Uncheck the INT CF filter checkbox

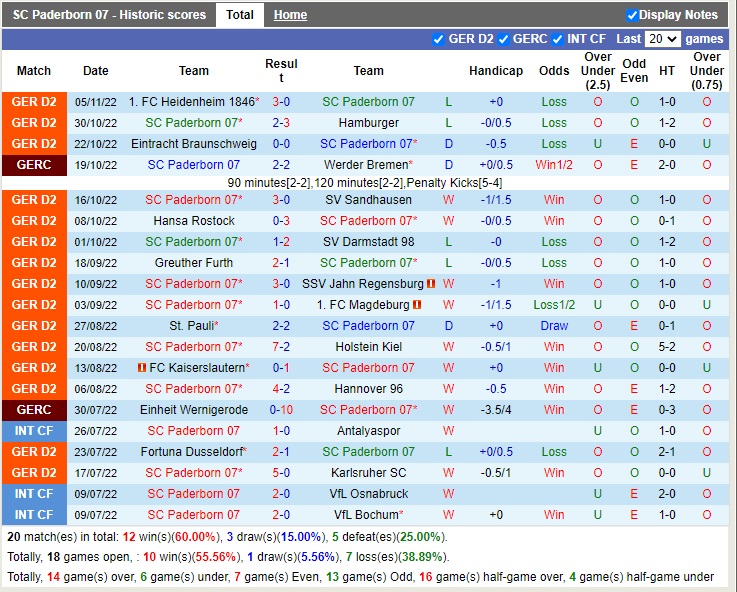click(x=557, y=39)
